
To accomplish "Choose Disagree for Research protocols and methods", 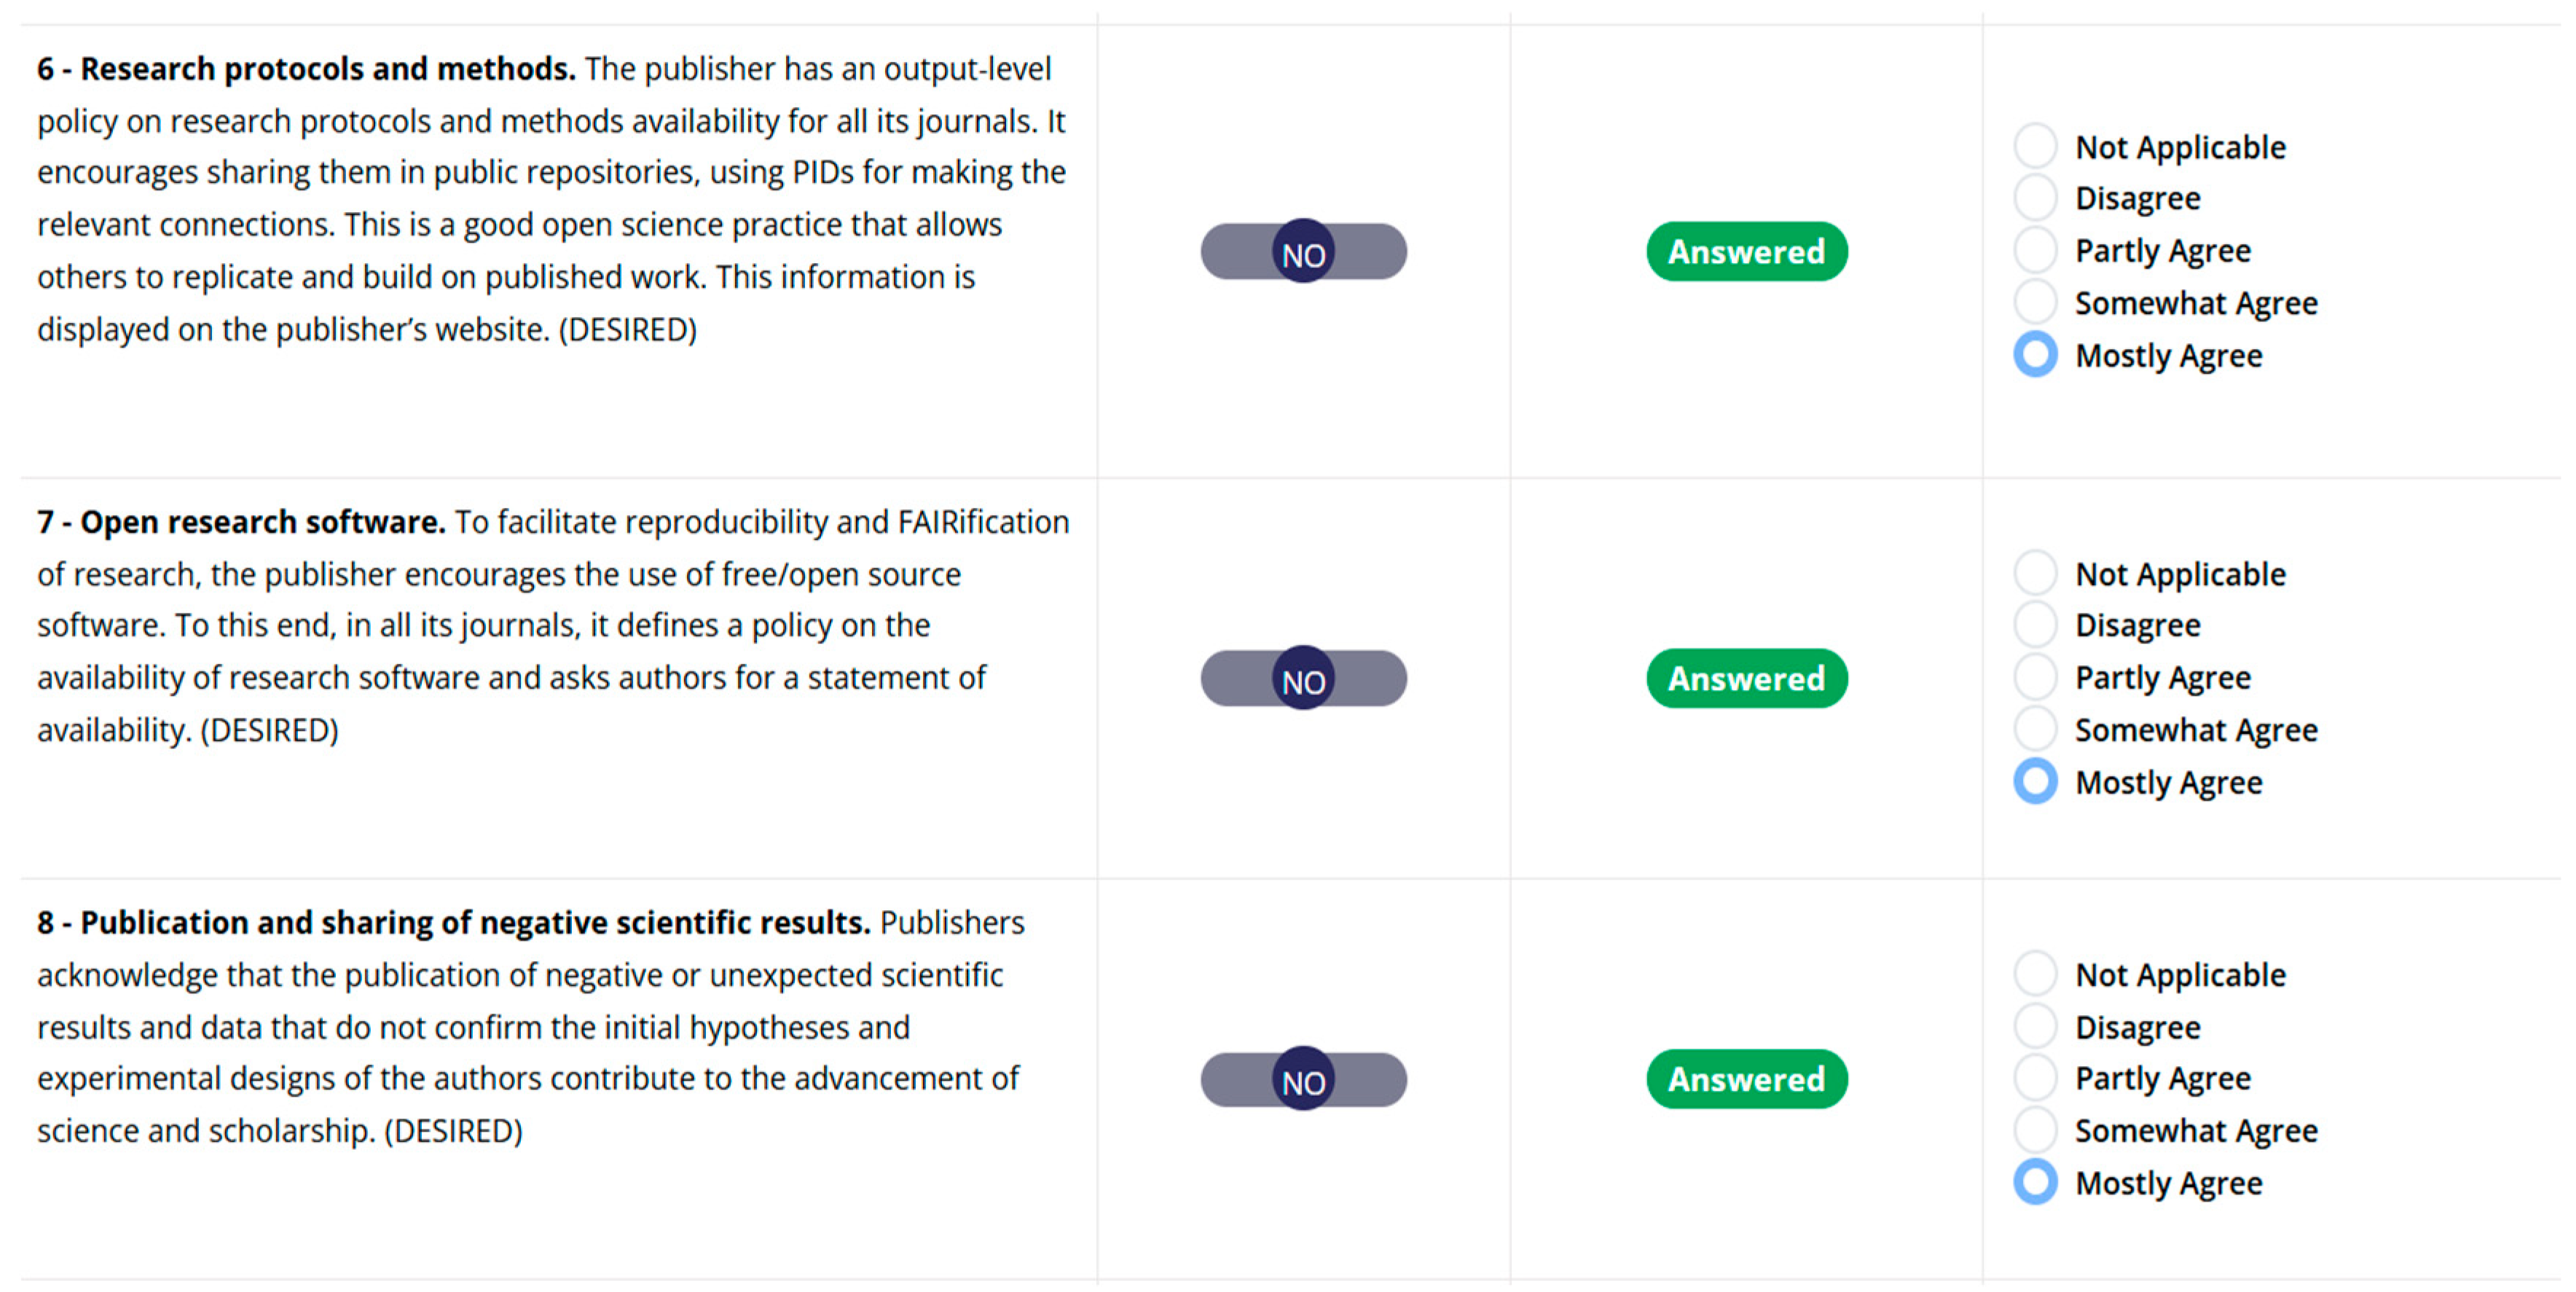I will (x=2035, y=198).
